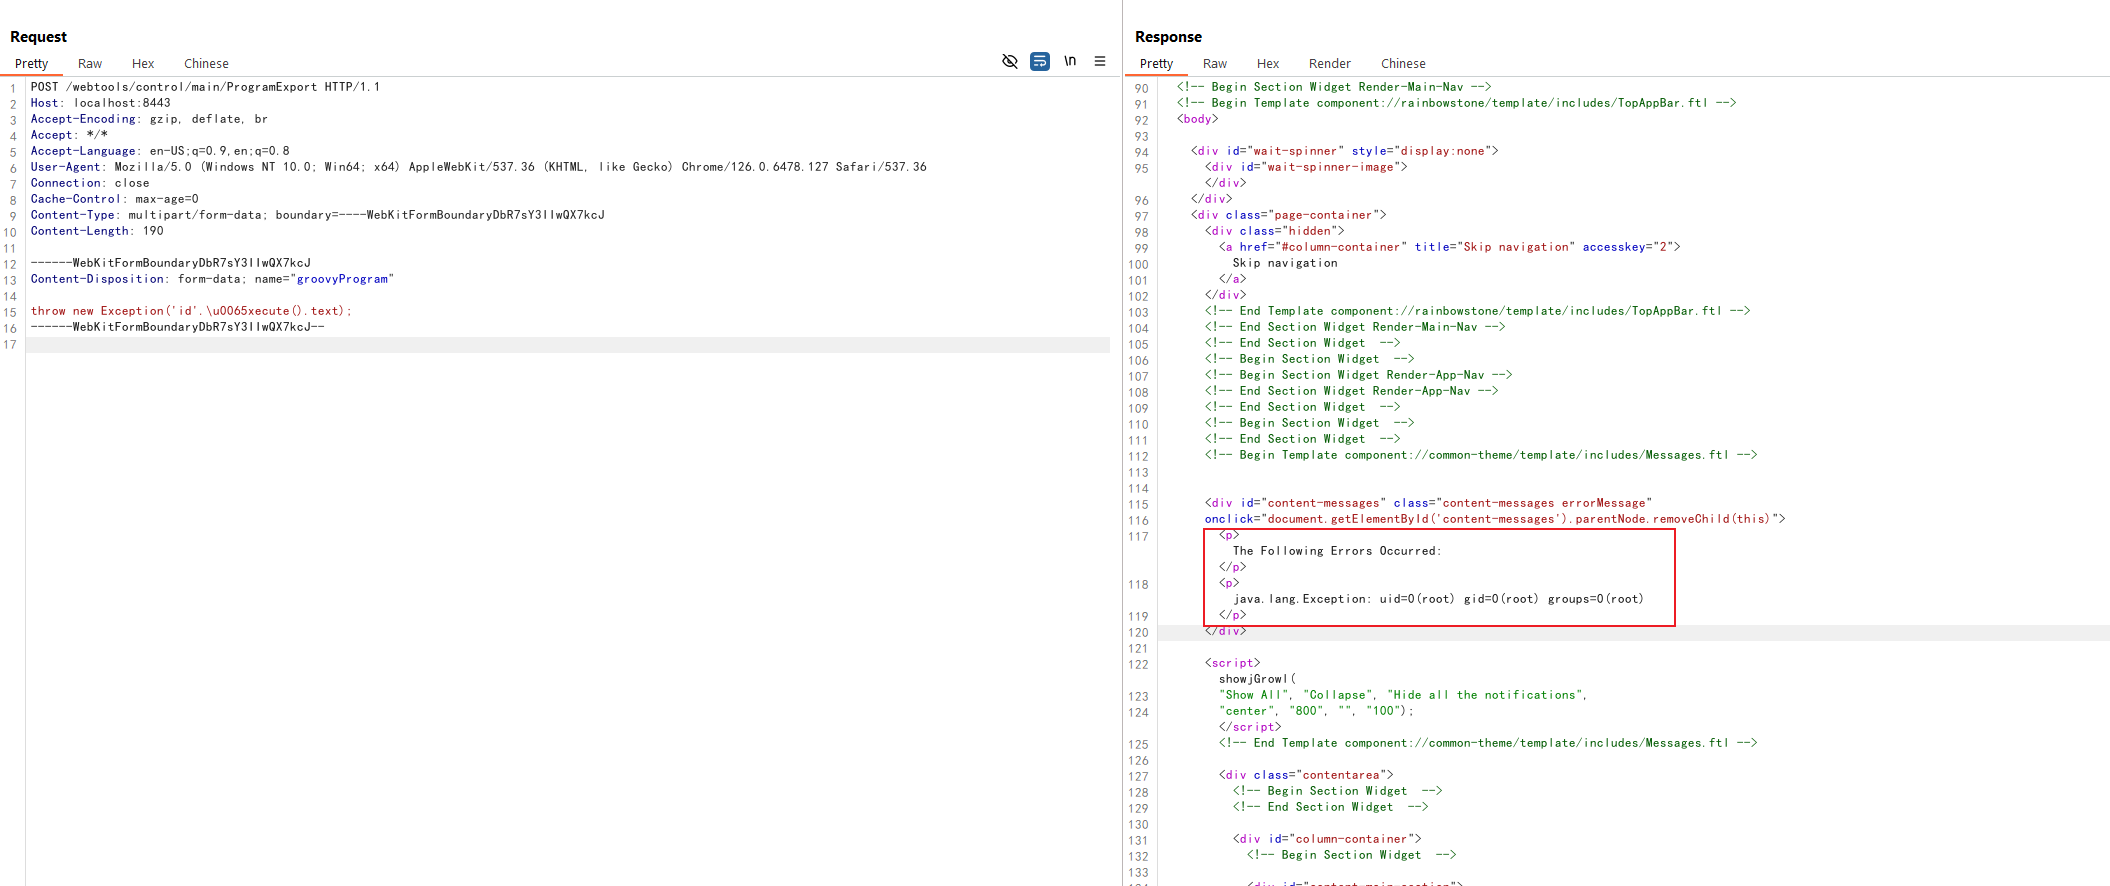Click the Accept-Language header line
The height and width of the screenshot is (886, 2110).
click(160, 151)
